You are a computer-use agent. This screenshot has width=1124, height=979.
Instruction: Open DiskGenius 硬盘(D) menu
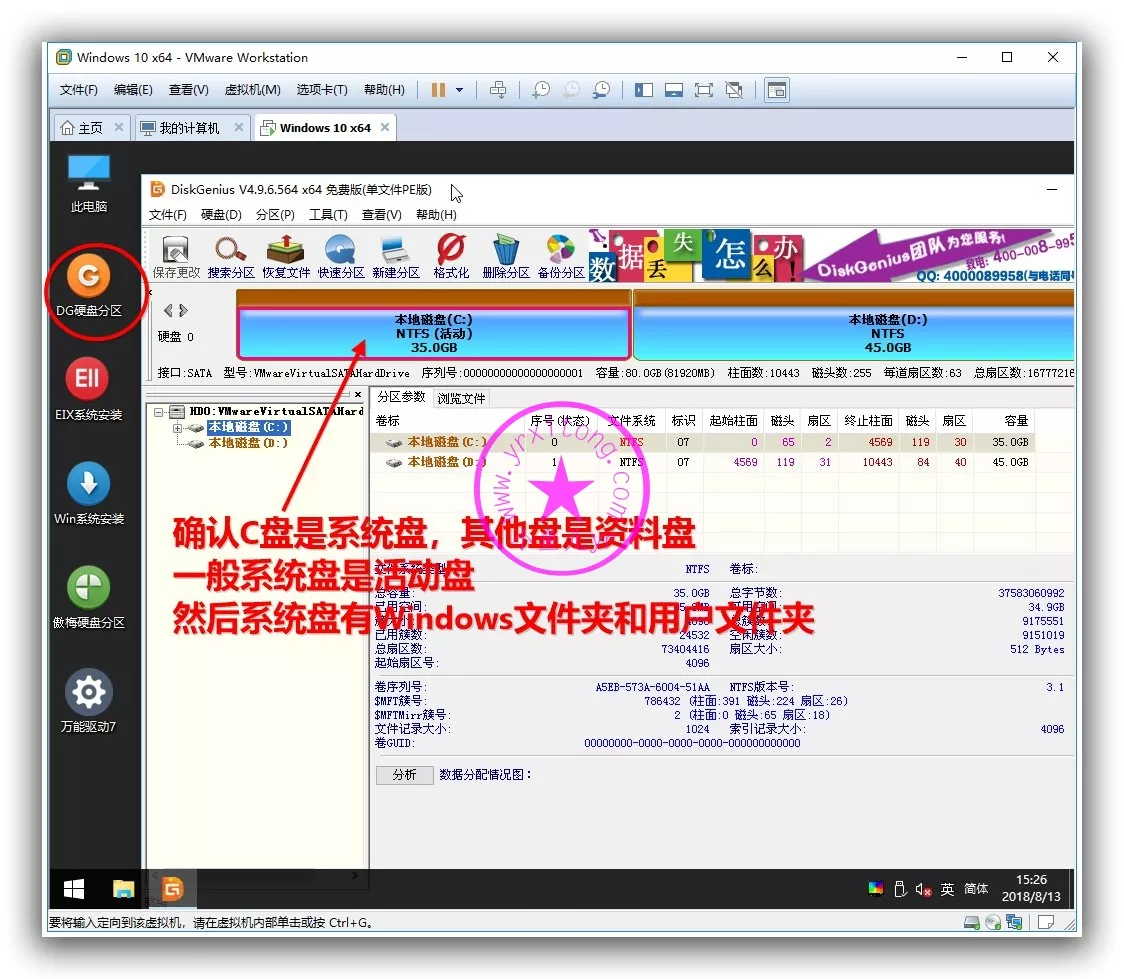pos(221,215)
